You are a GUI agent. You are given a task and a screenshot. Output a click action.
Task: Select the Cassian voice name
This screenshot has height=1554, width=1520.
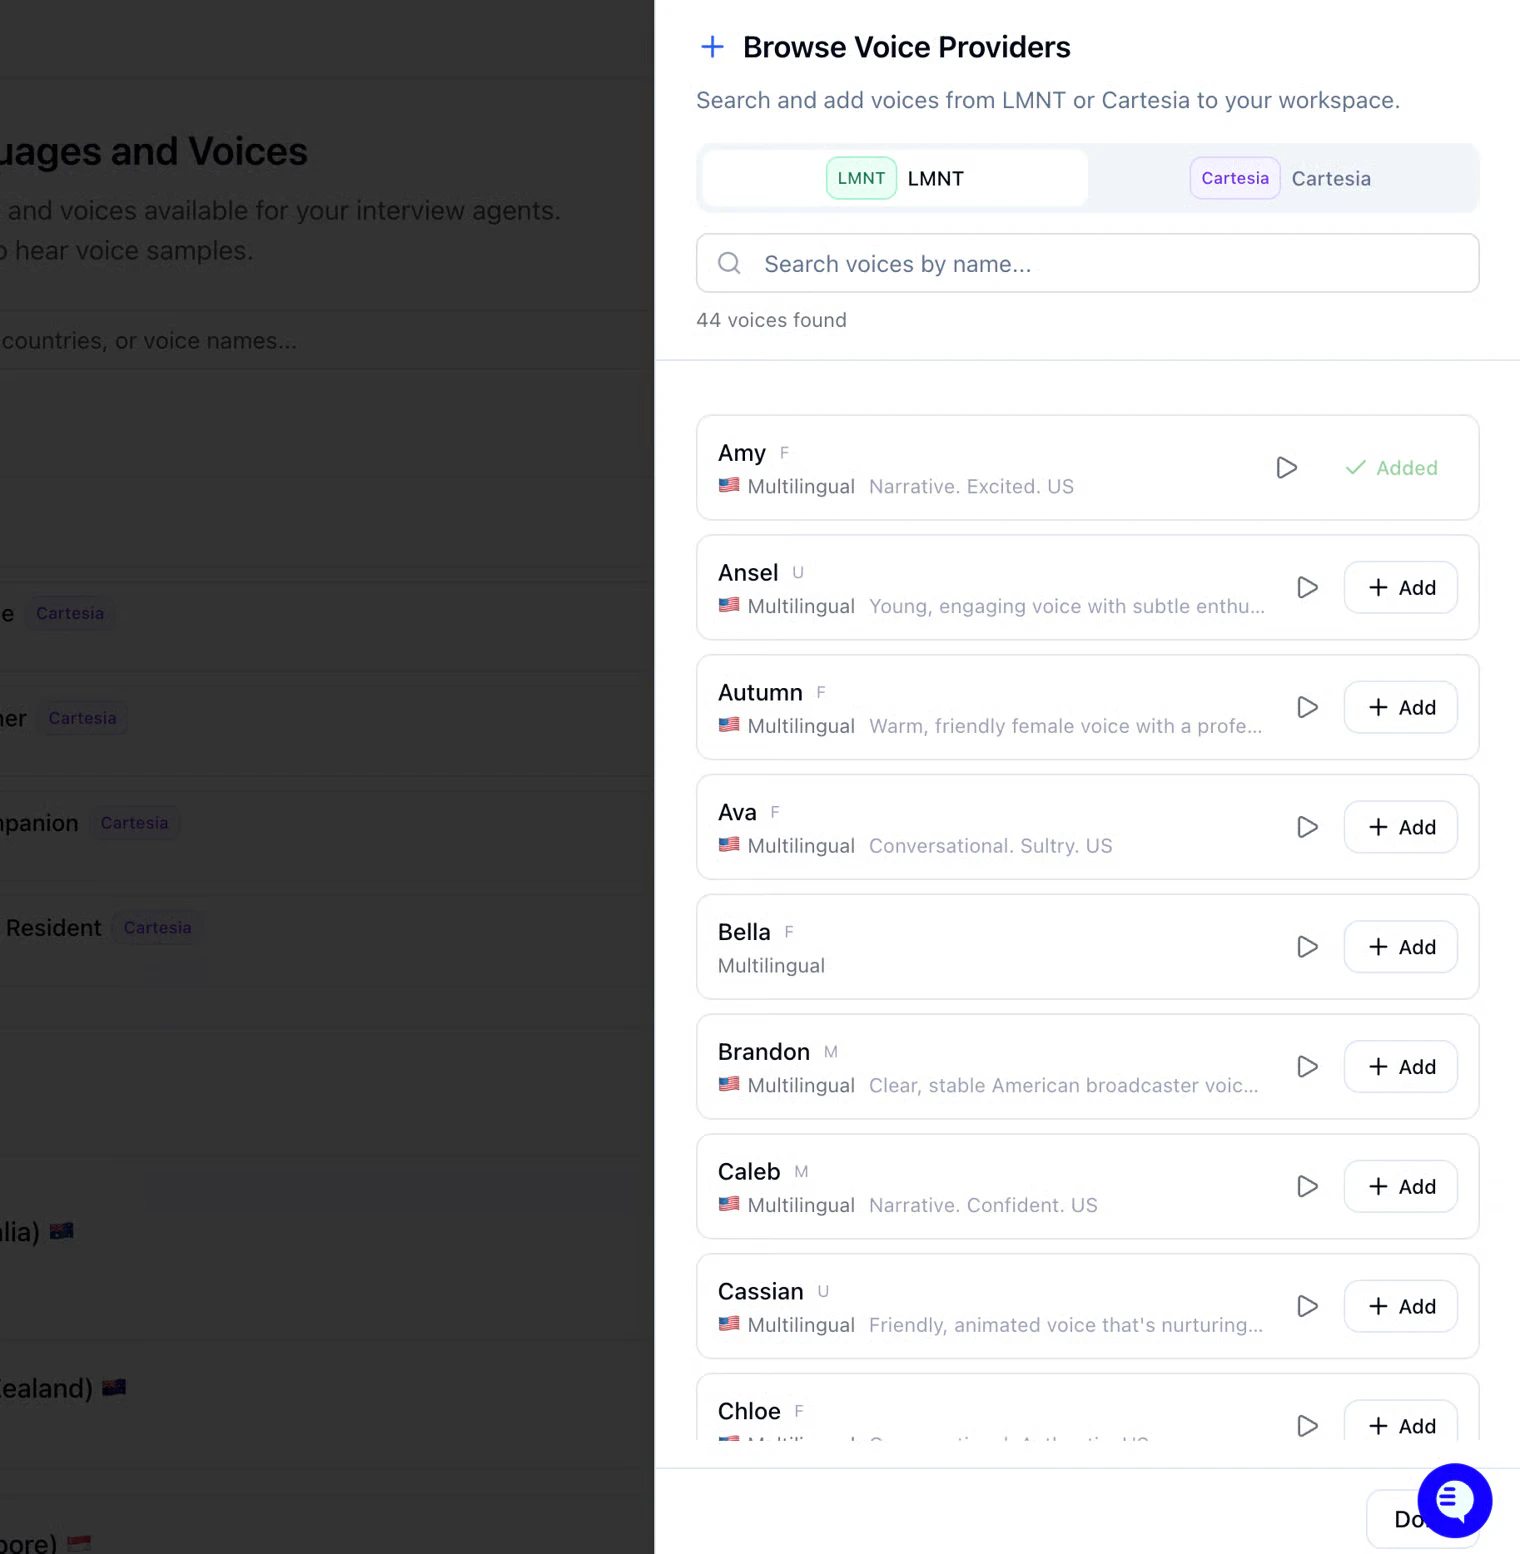[x=761, y=1292]
